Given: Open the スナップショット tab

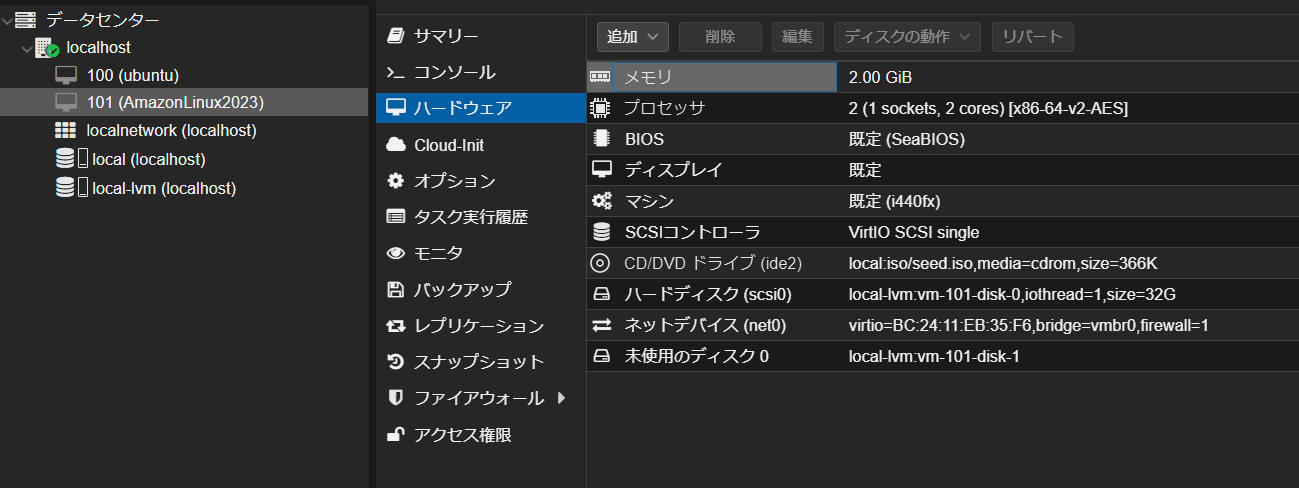Looking at the screenshot, I should pos(481,362).
